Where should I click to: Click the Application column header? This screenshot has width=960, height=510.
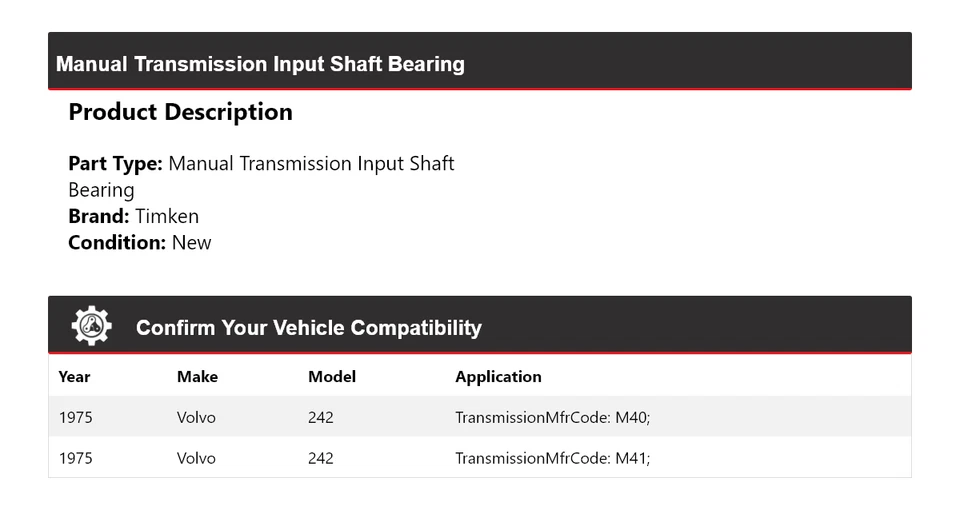pyautogui.click(x=498, y=377)
